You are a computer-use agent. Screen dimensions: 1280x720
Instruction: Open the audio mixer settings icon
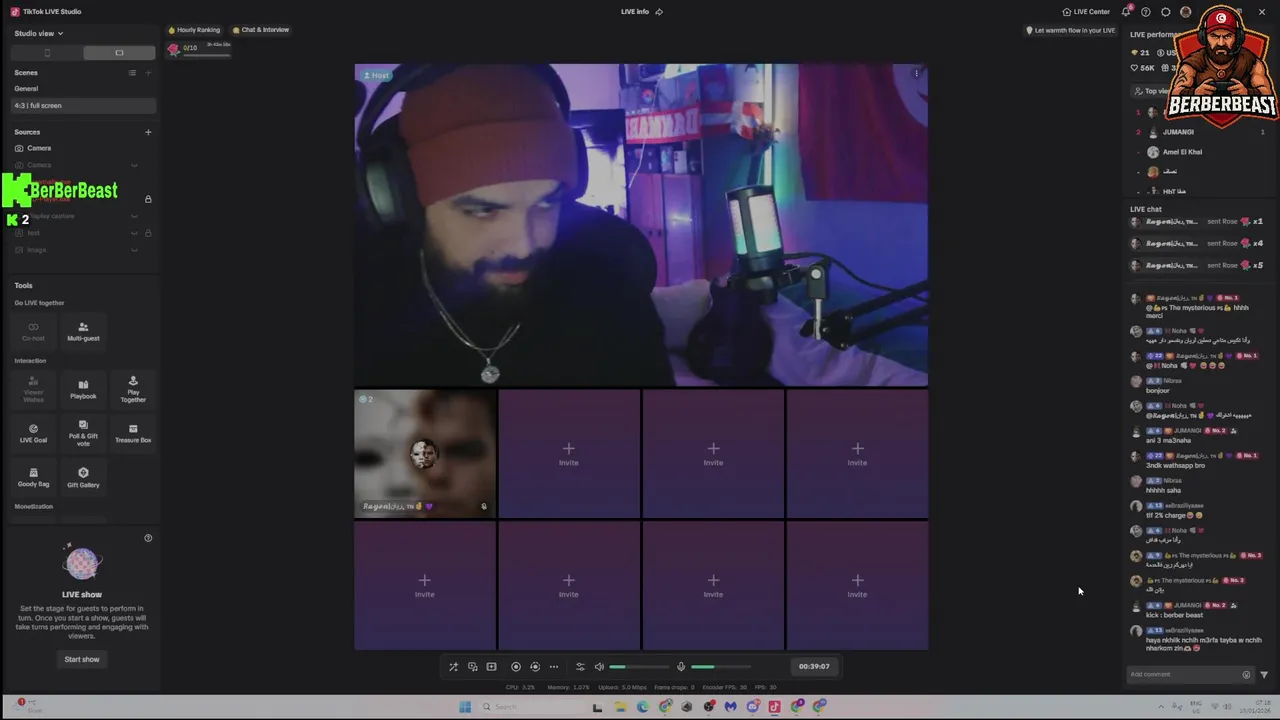click(x=580, y=667)
